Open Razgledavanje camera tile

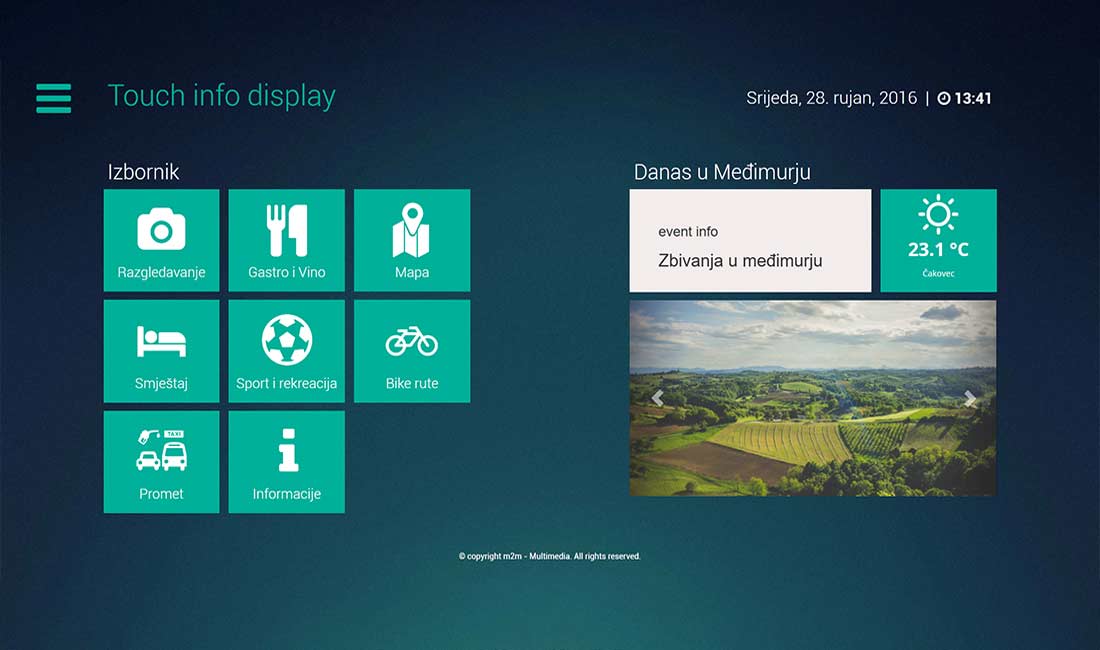click(x=161, y=241)
